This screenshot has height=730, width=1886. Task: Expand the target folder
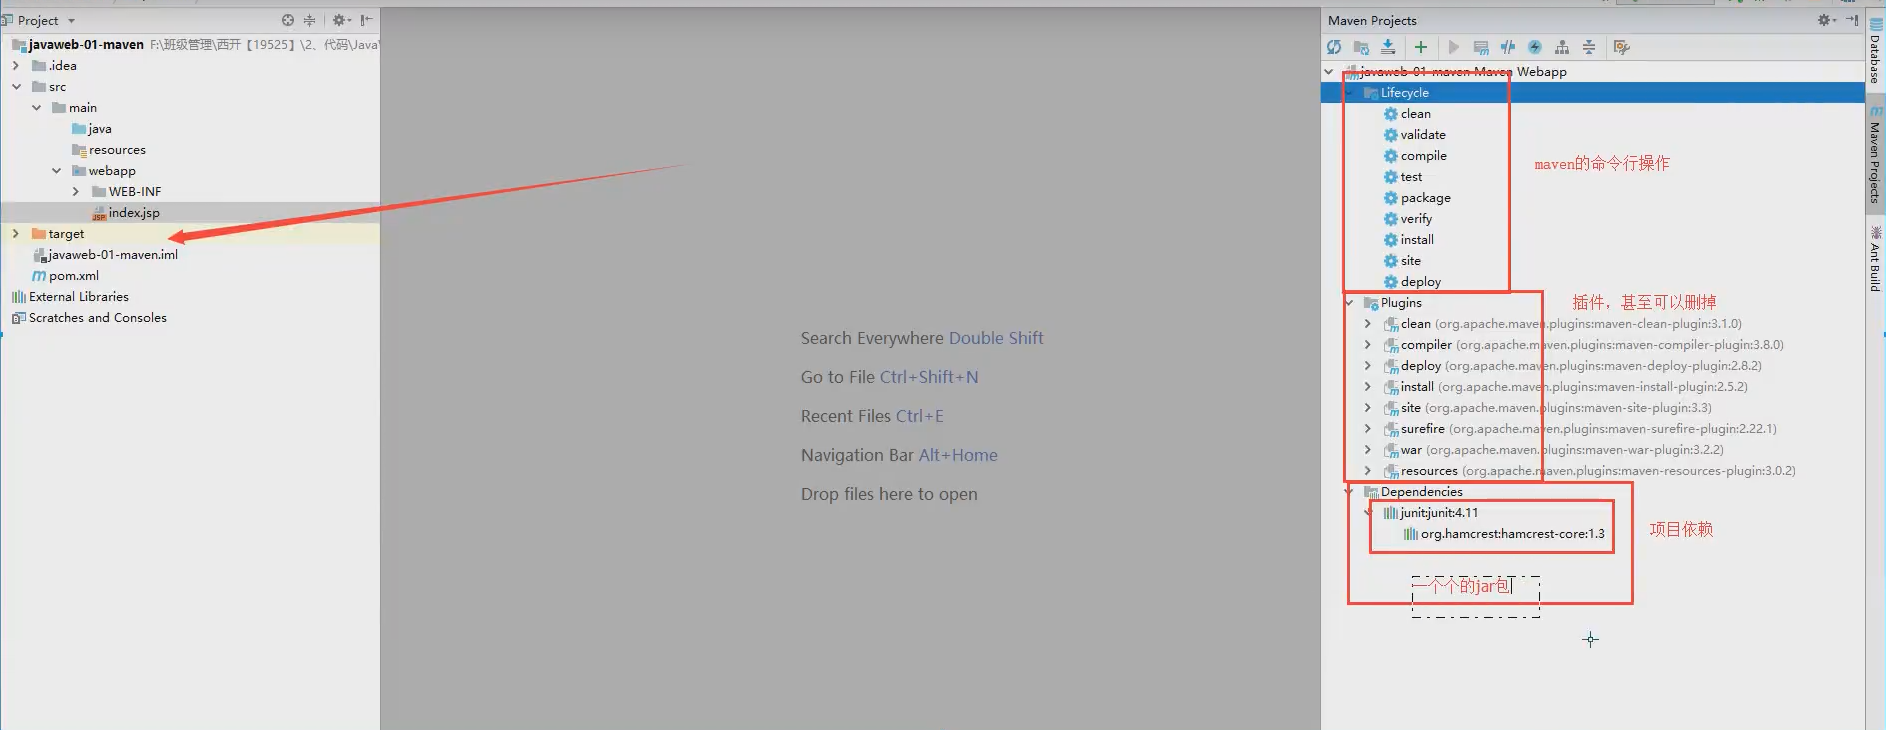16,234
